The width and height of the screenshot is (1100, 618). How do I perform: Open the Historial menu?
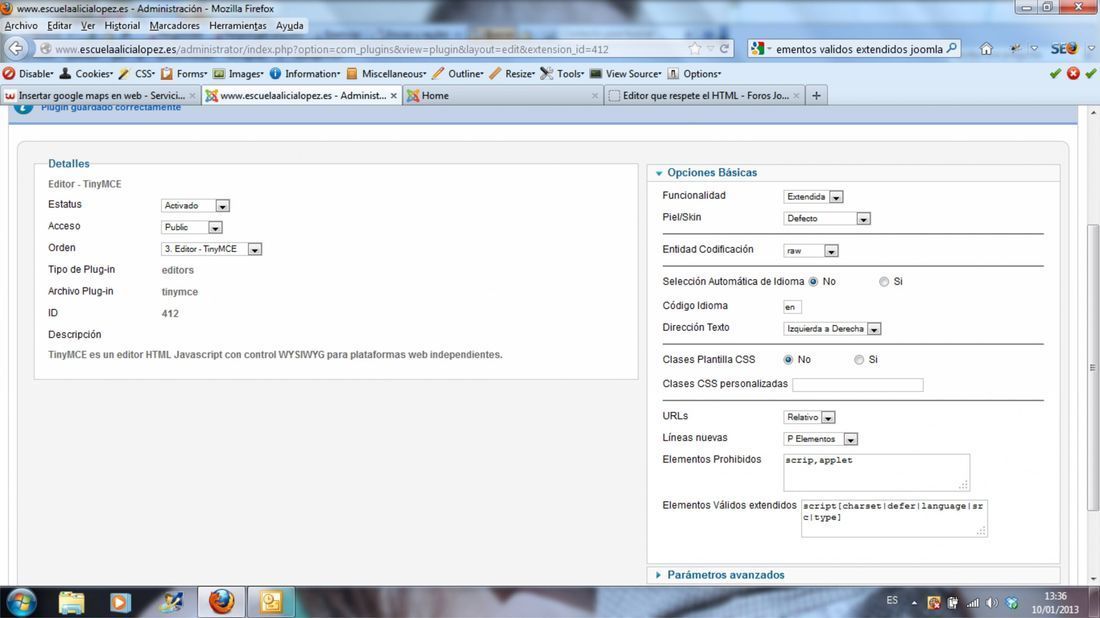[122, 26]
